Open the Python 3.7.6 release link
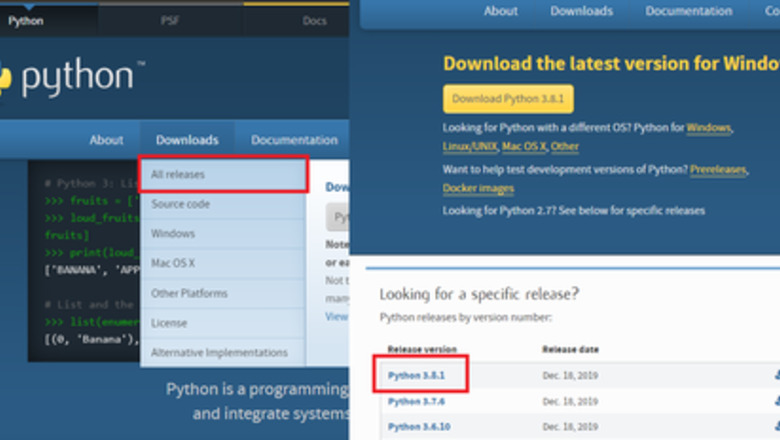 [417, 401]
